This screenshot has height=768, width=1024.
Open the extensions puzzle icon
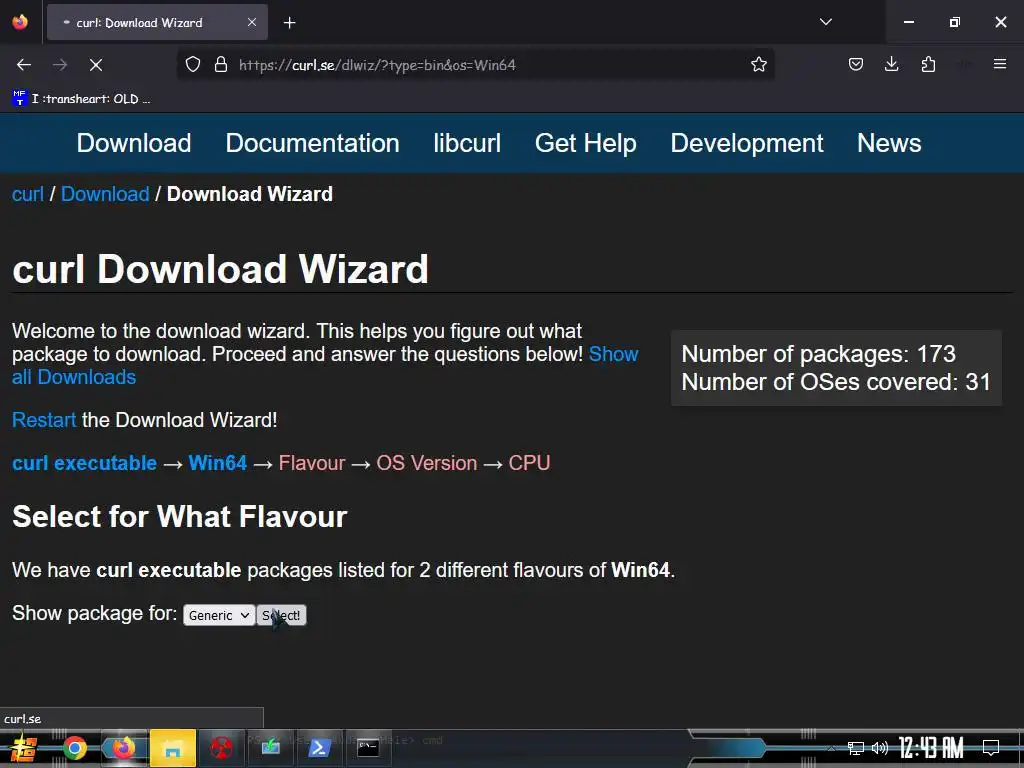click(x=928, y=65)
